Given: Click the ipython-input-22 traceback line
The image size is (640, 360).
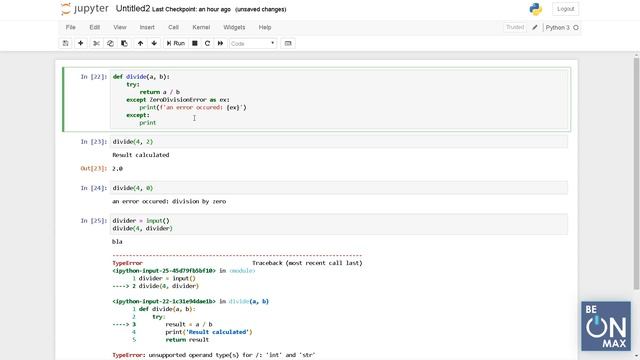Looking at the screenshot, I should pos(191,301).
